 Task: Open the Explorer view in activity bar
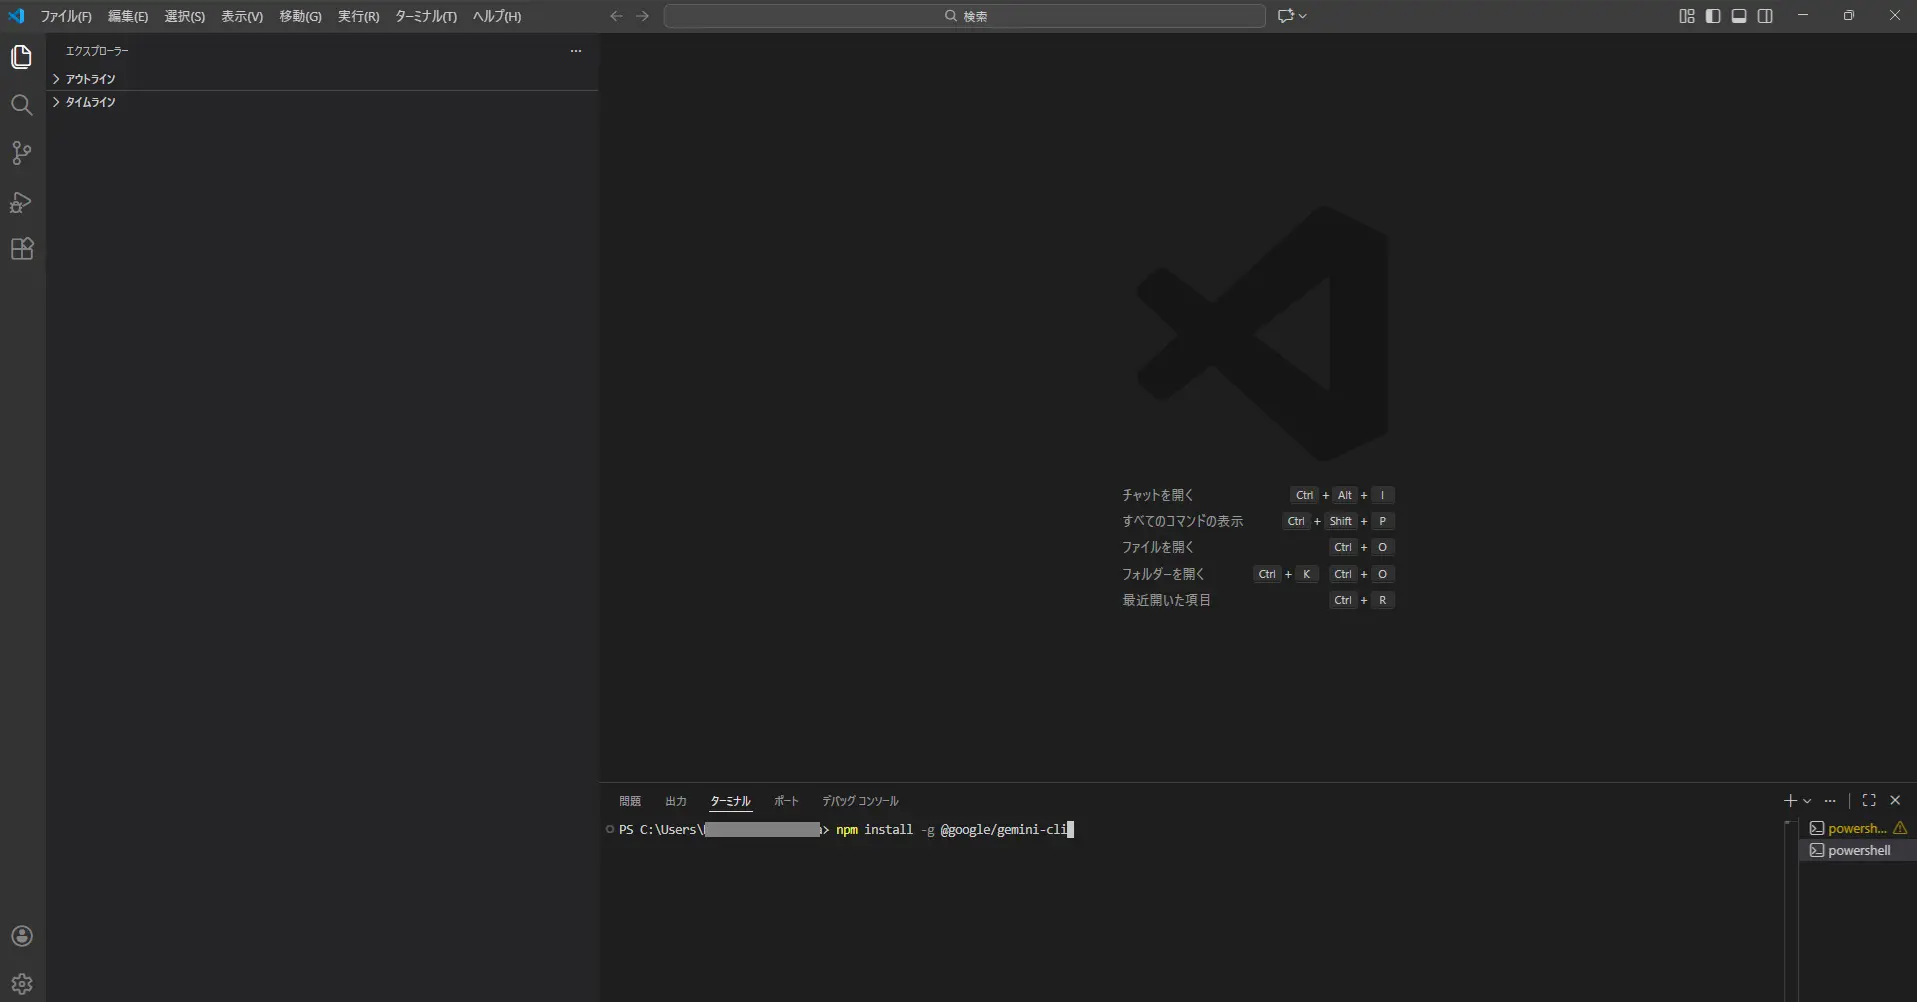pyautogui.click(x=21, y=57)
